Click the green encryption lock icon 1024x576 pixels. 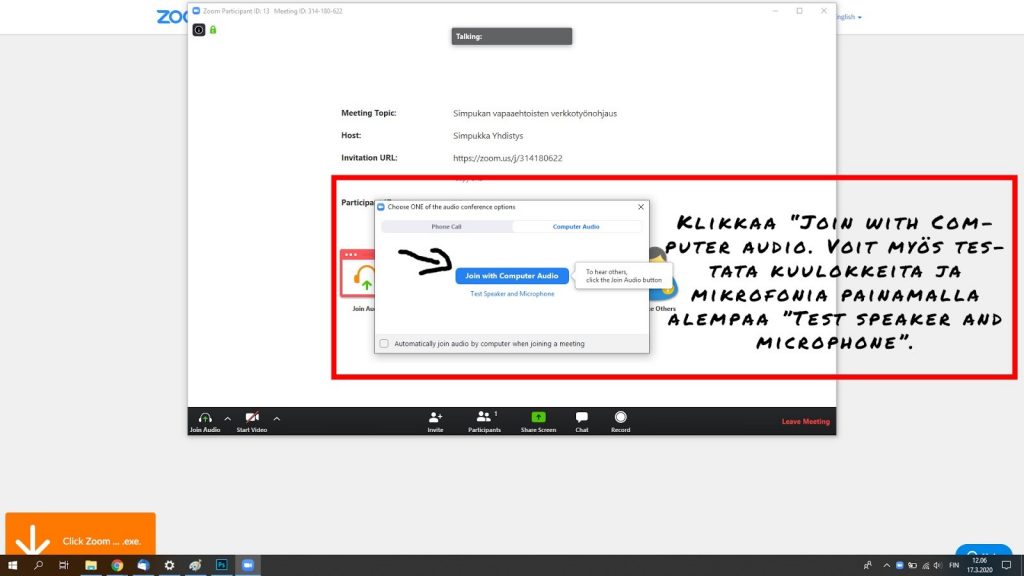pyautogui.click(x=213, y=30)
